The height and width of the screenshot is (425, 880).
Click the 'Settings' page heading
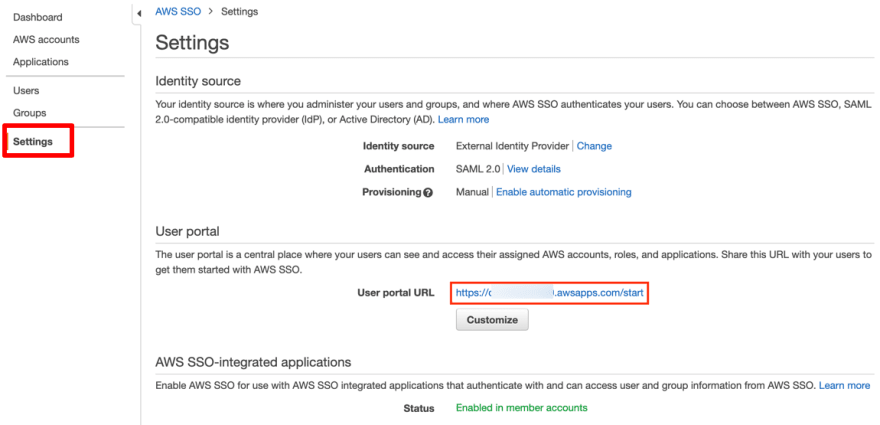click(192, 43)
